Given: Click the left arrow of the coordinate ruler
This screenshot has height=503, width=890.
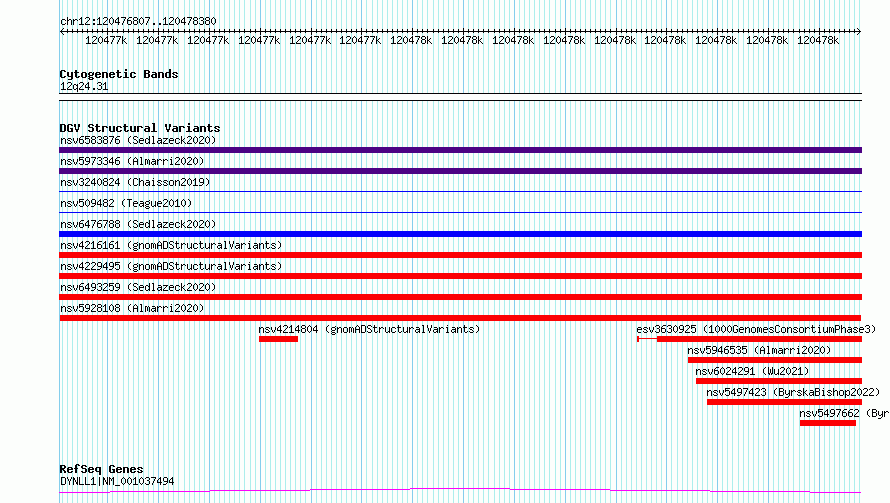Looking at the screenshot, I should (62, 32).
